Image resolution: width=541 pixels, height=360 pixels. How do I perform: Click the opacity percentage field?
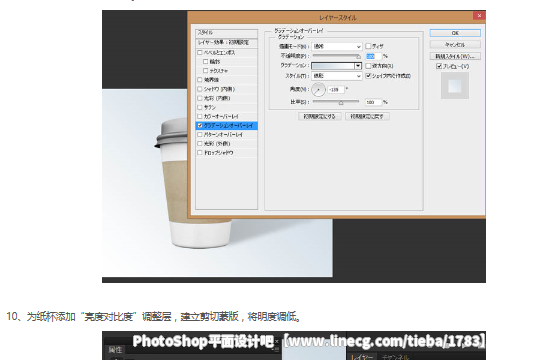coord(374,56)
